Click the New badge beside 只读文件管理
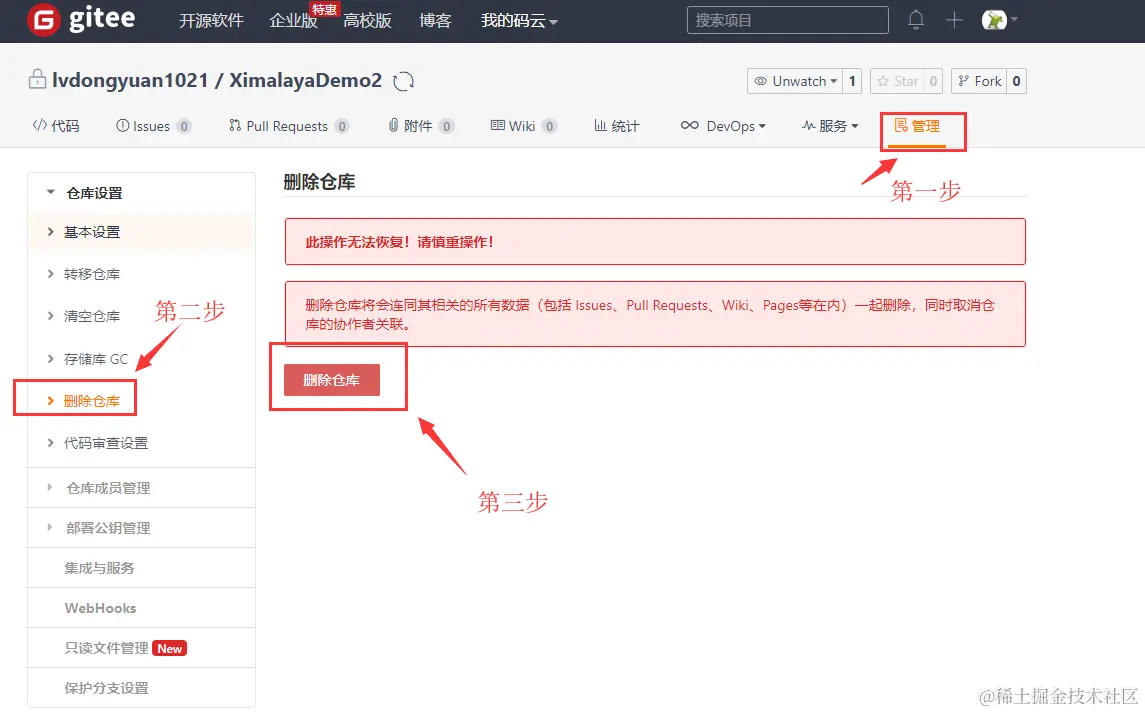Screen dimensions: 1145x713 tap(169, 649)
